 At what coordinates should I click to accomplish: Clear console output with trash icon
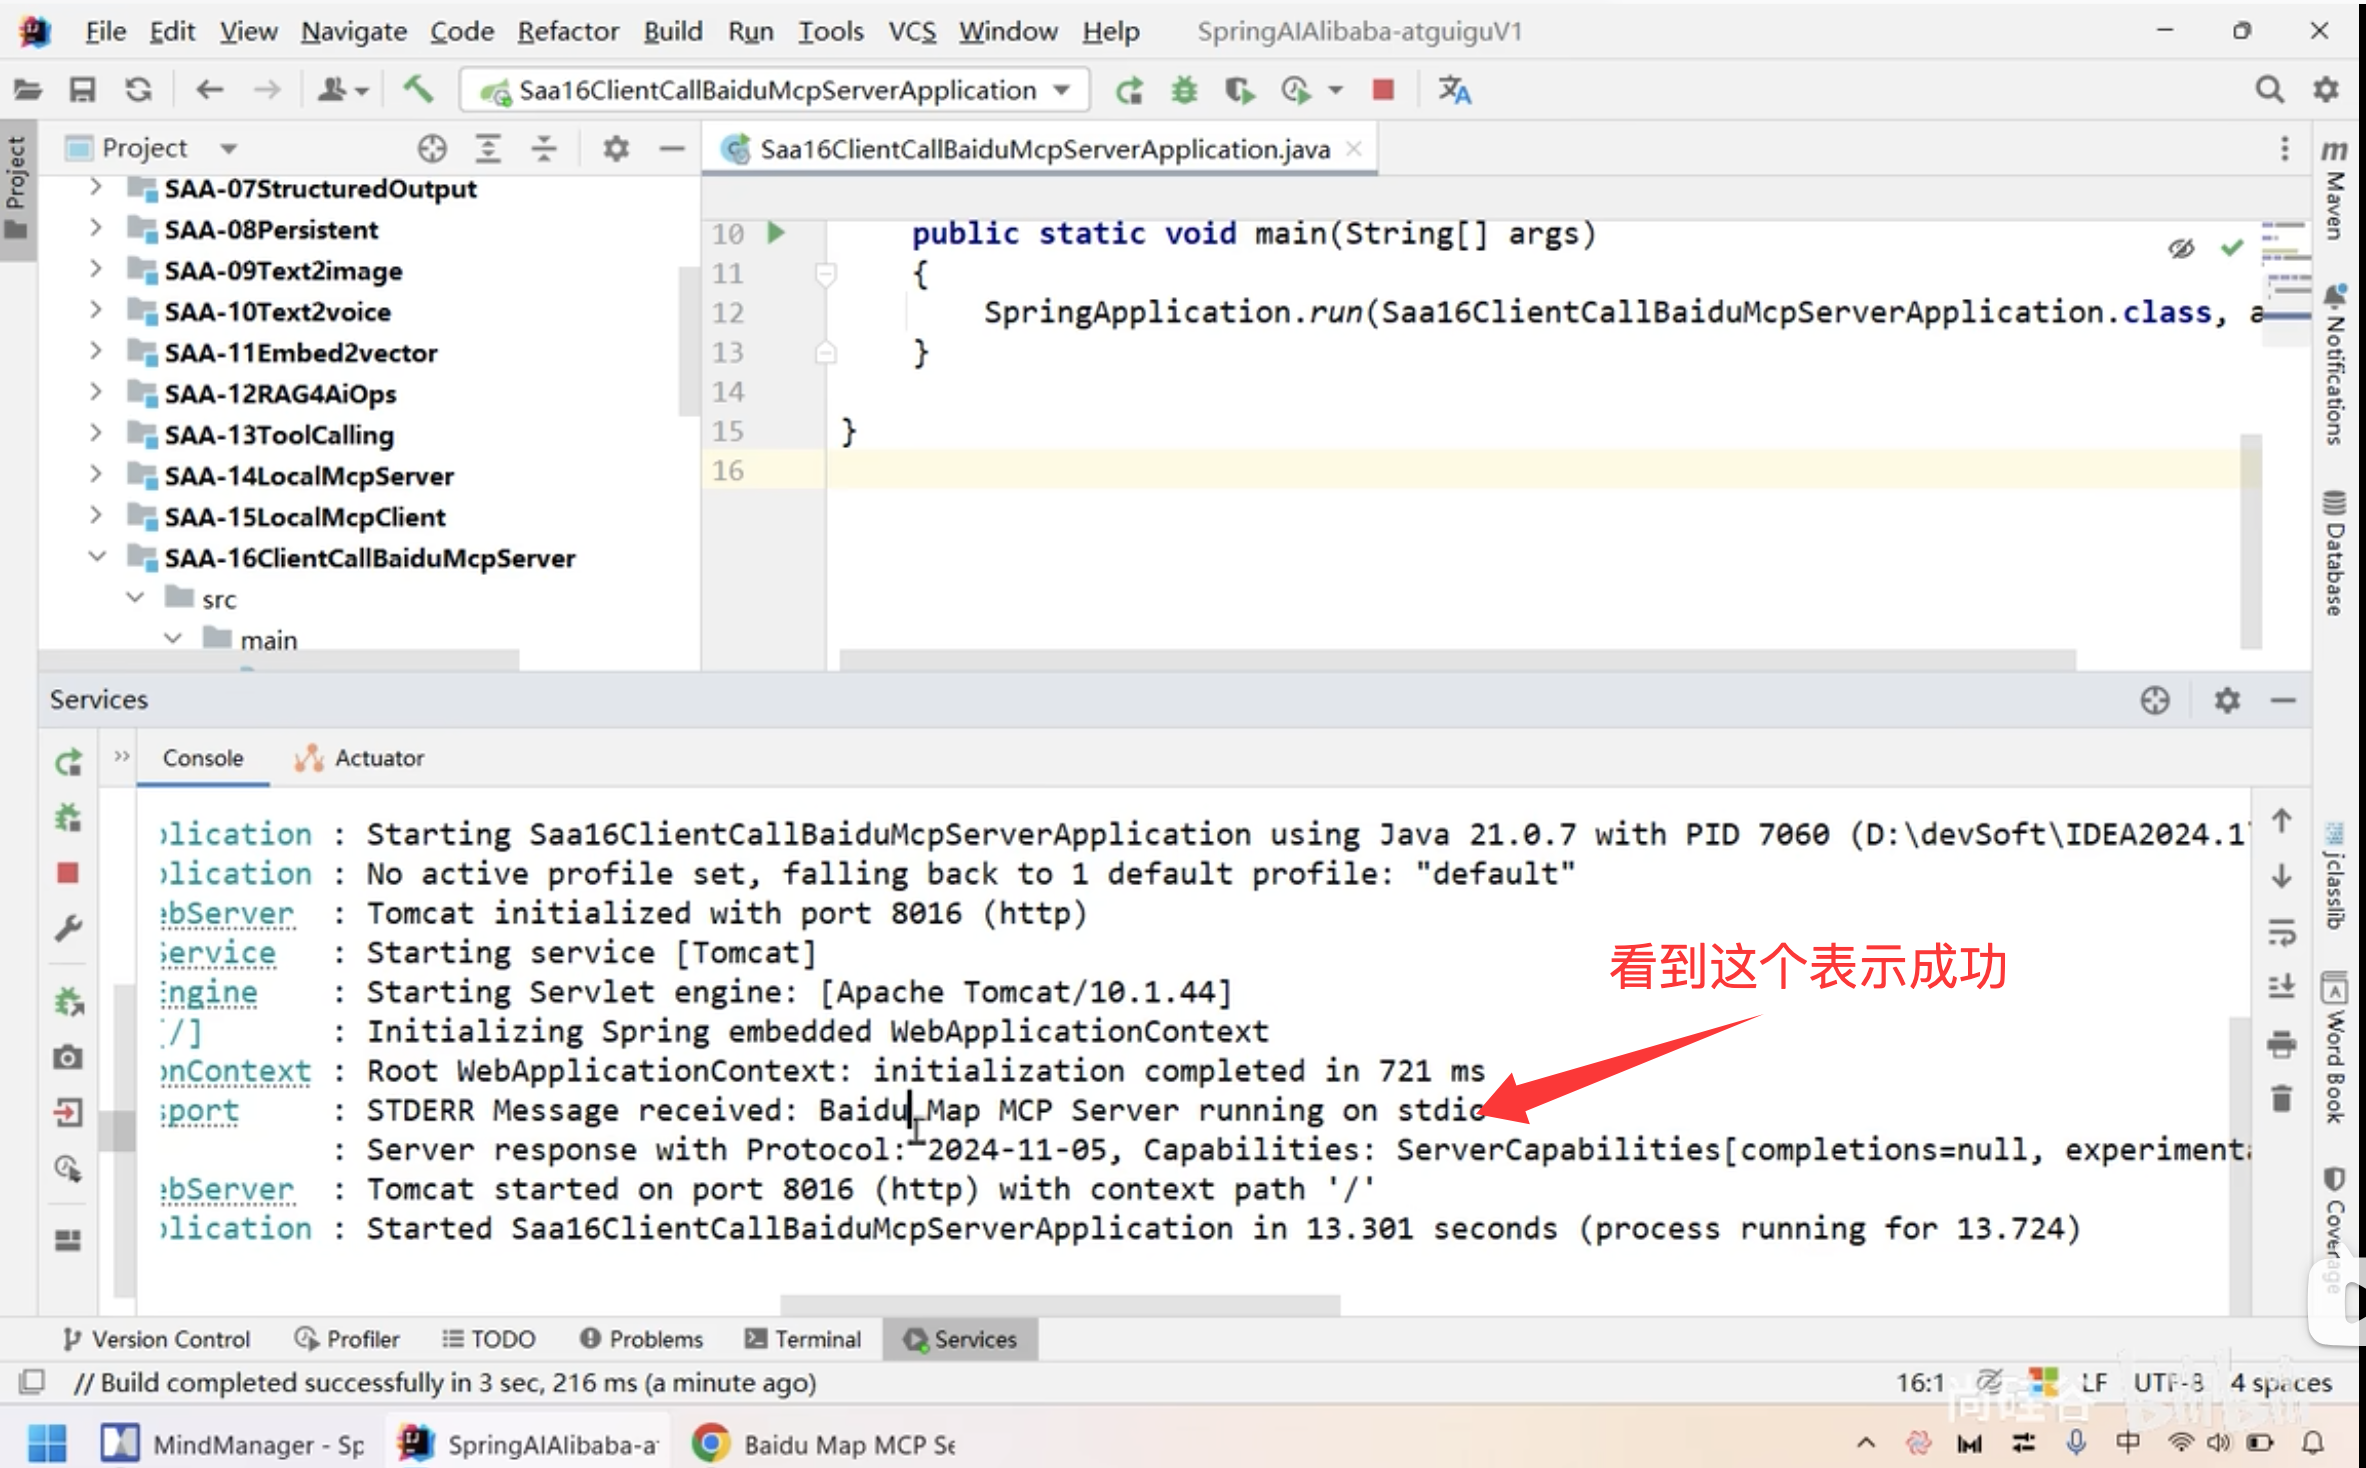point(2281,1099)
